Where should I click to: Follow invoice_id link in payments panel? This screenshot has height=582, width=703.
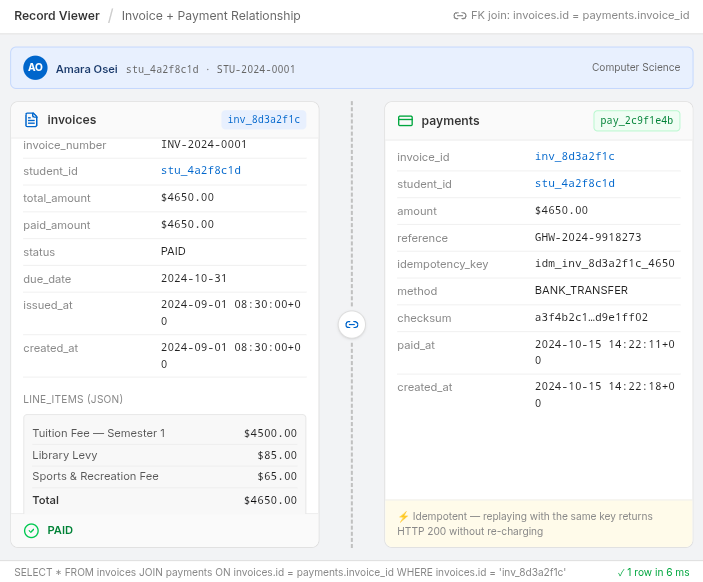(575, 157)
